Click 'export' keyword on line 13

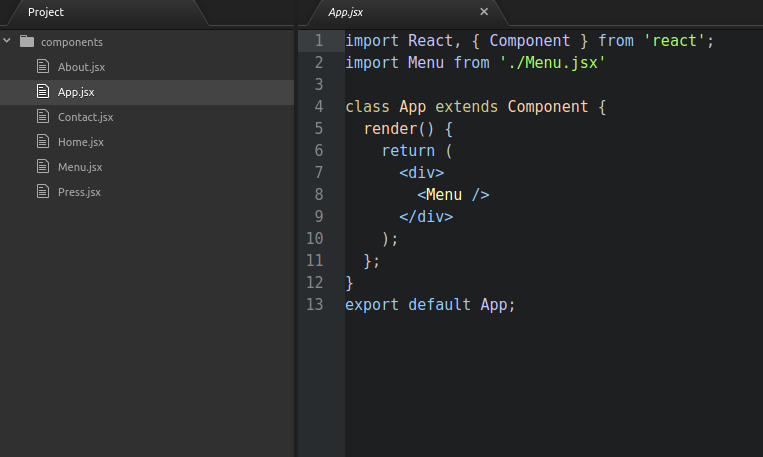372,305
